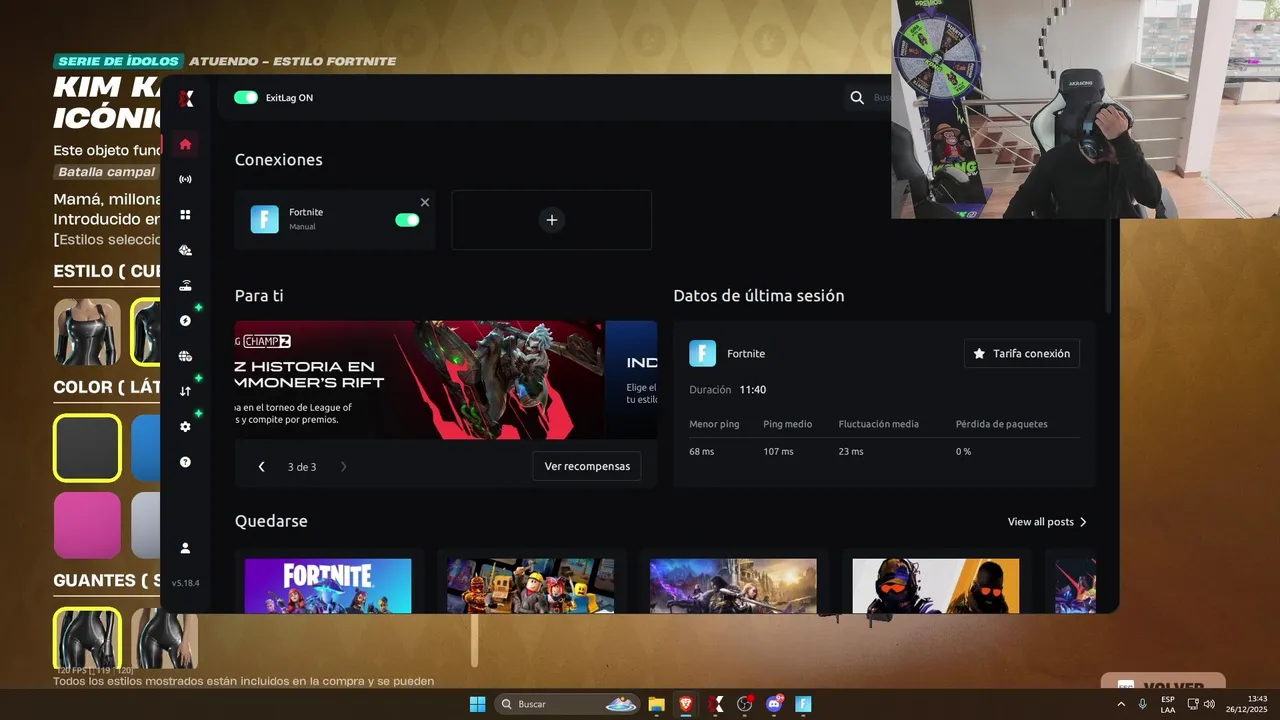The height and width of the screenshot is (720, 1280).
Task: Click the League of Legends tournament banner
Action: tap(419, 380)
